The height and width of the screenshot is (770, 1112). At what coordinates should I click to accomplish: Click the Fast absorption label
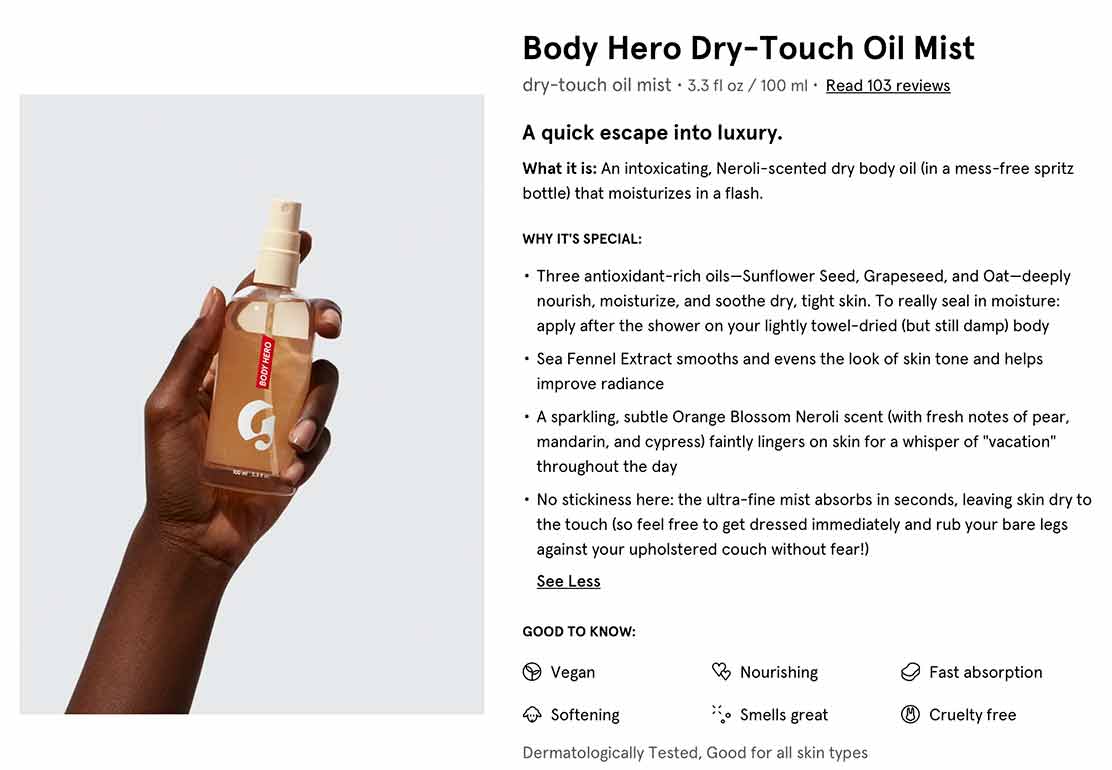point(986,672)
